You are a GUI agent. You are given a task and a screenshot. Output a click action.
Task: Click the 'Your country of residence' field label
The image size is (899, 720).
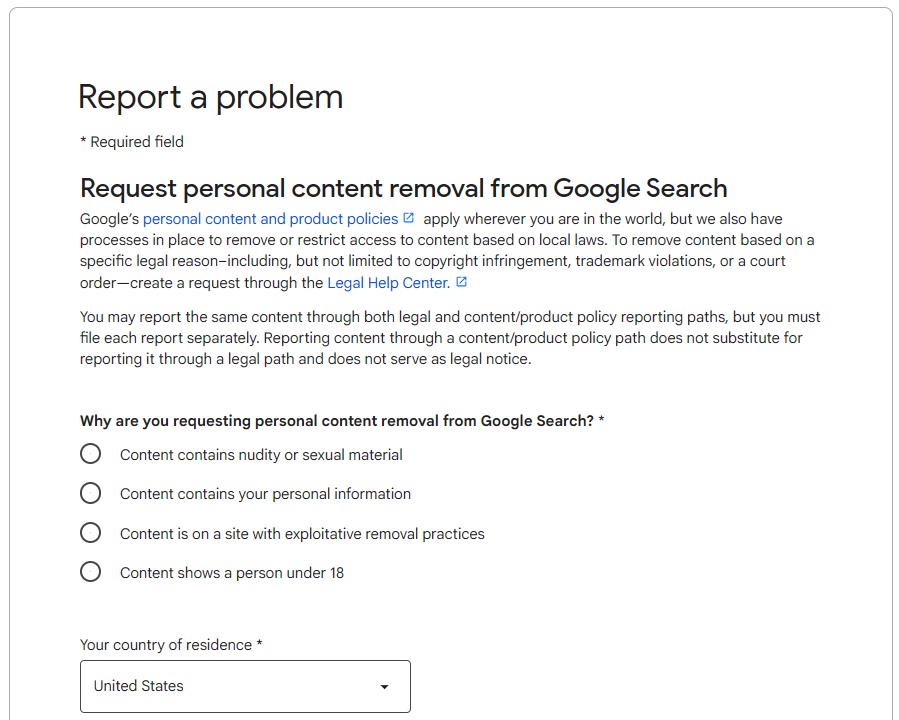point(171,645)
